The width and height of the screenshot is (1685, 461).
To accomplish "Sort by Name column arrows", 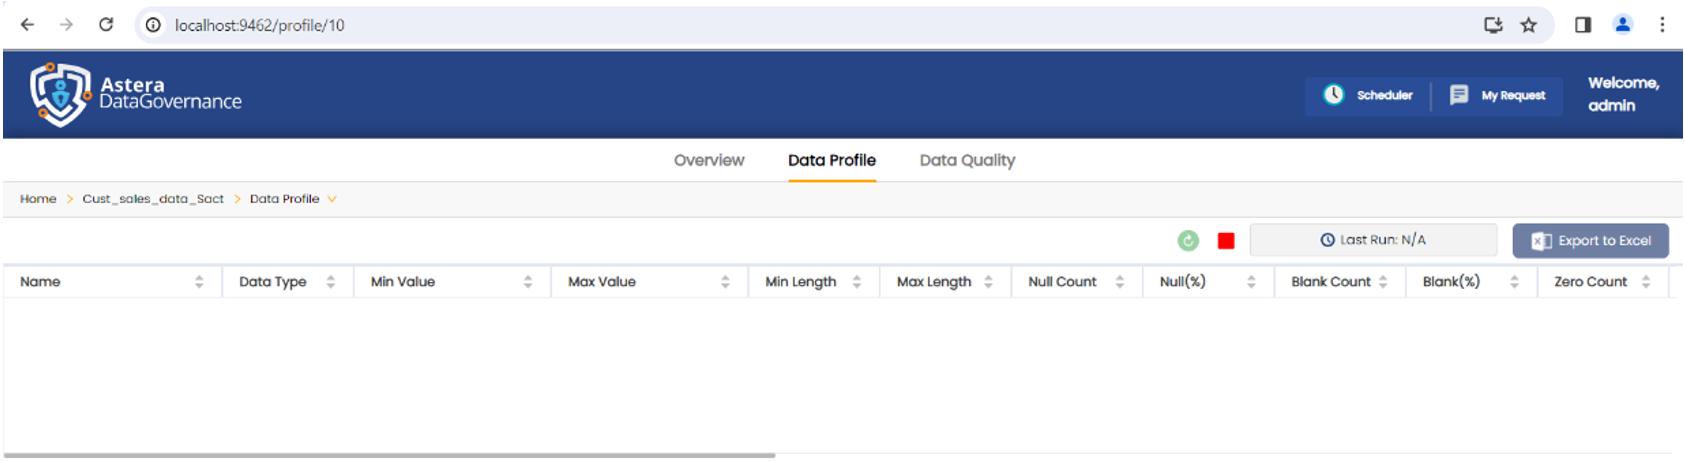I will coord(199,282).
